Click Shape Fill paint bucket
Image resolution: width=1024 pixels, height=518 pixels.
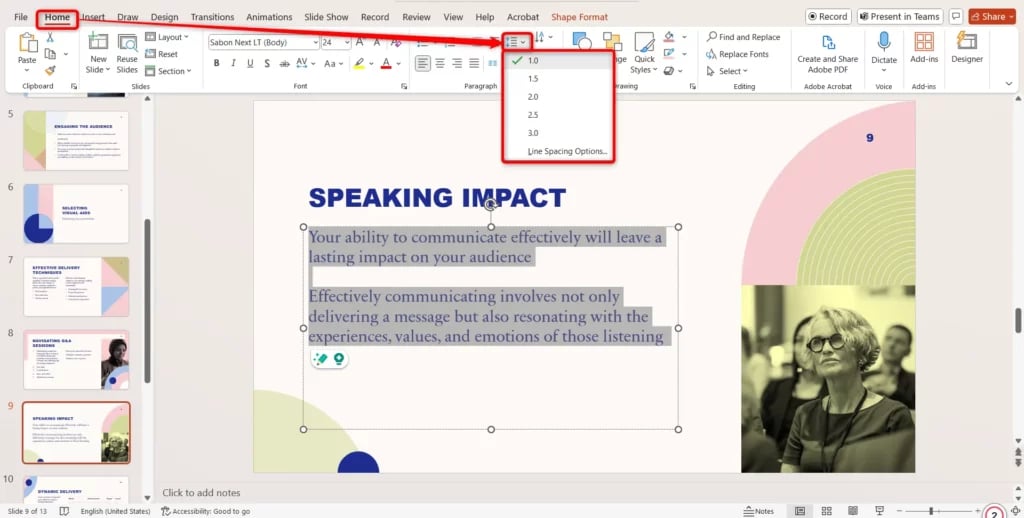click(x=669, y=37)
